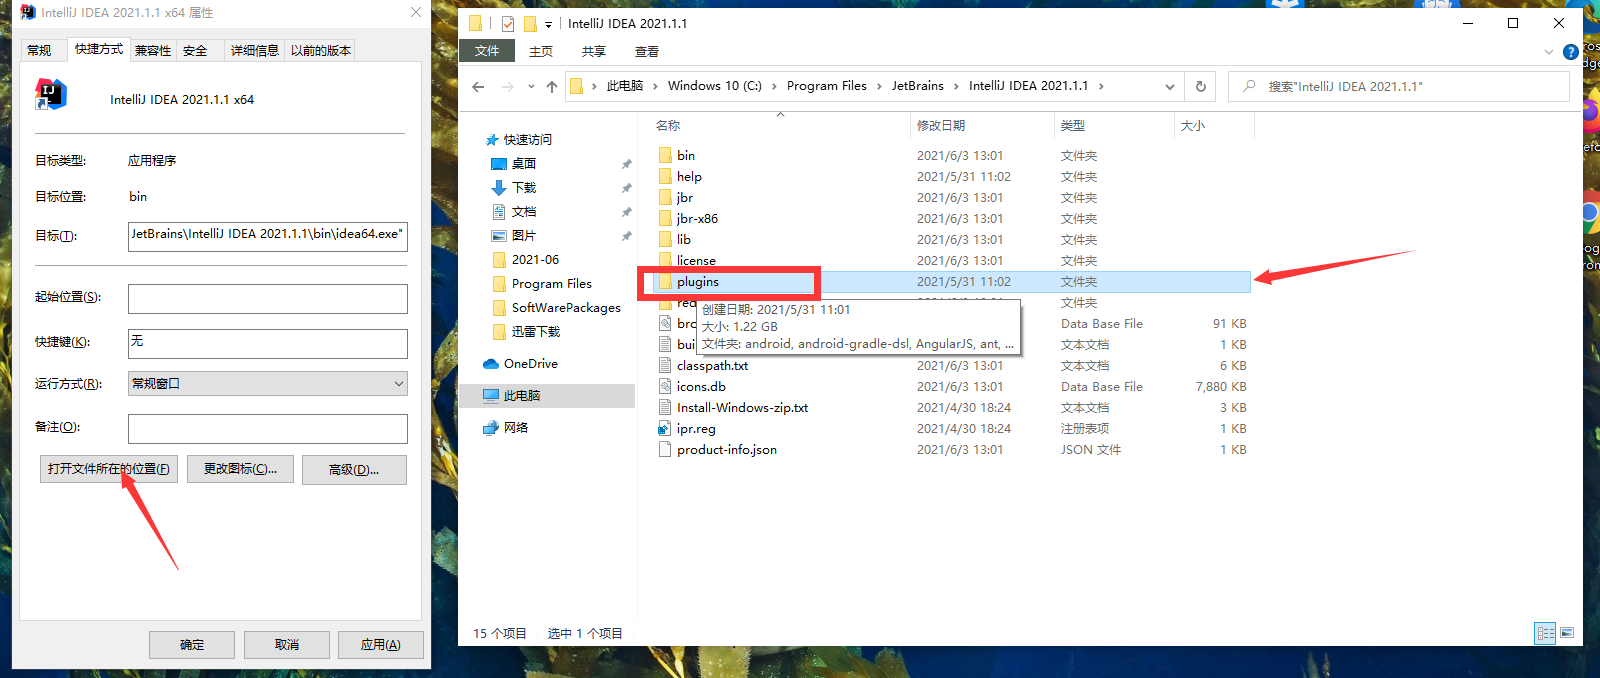Go up one folder level arrow
1600x678 pixels.
pyautogui.click(x=552, y=87)
